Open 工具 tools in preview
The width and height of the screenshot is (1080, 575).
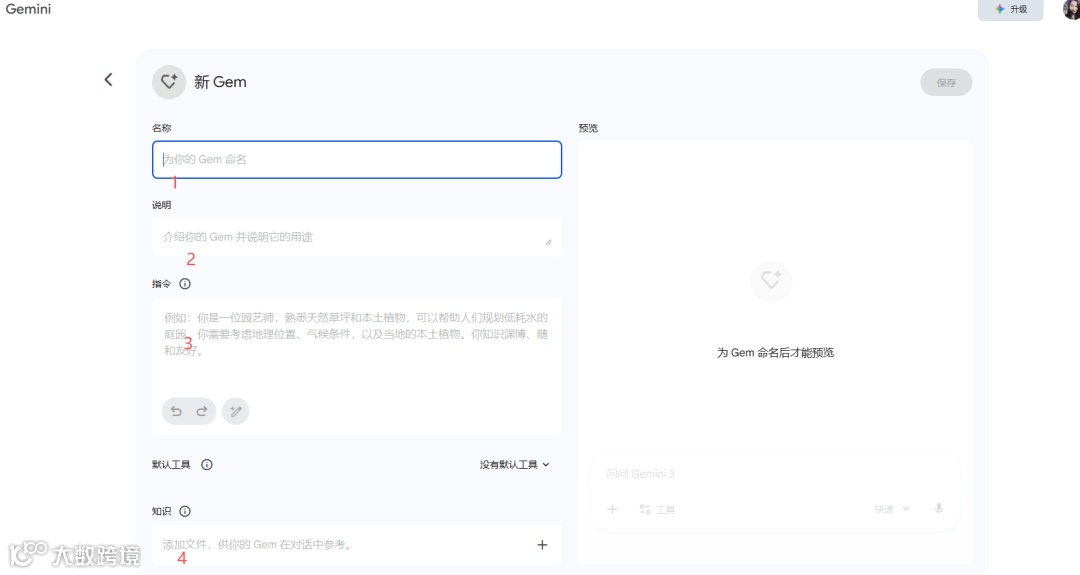(x=657, y=510)
